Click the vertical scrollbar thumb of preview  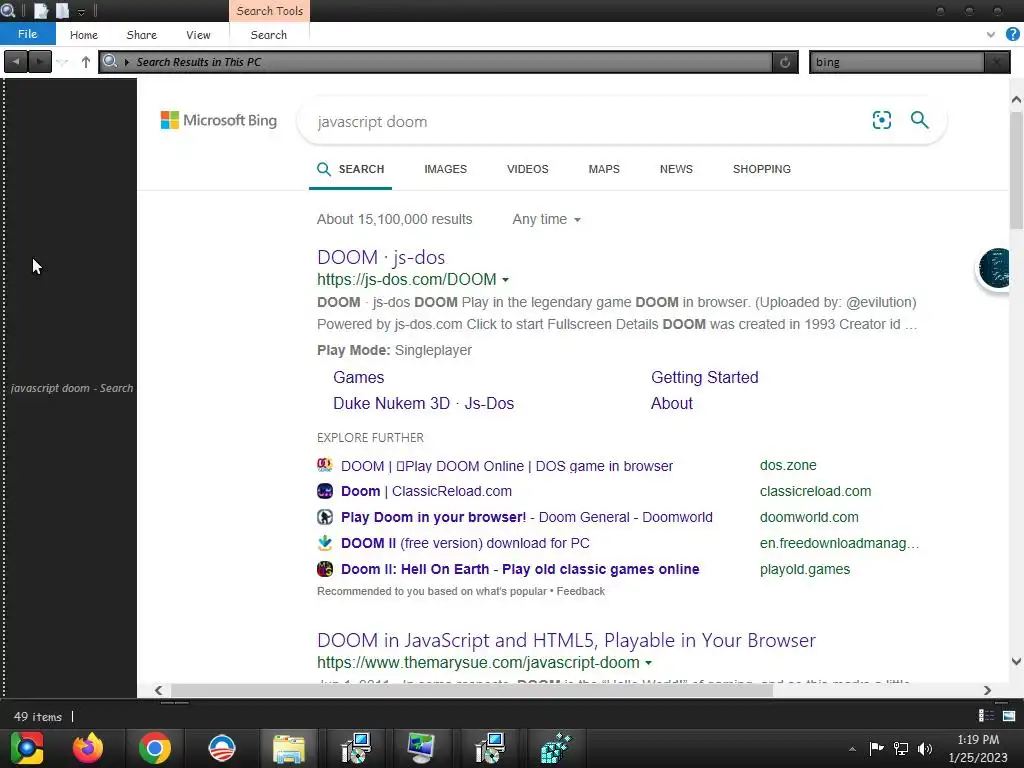coord(1016,170)
